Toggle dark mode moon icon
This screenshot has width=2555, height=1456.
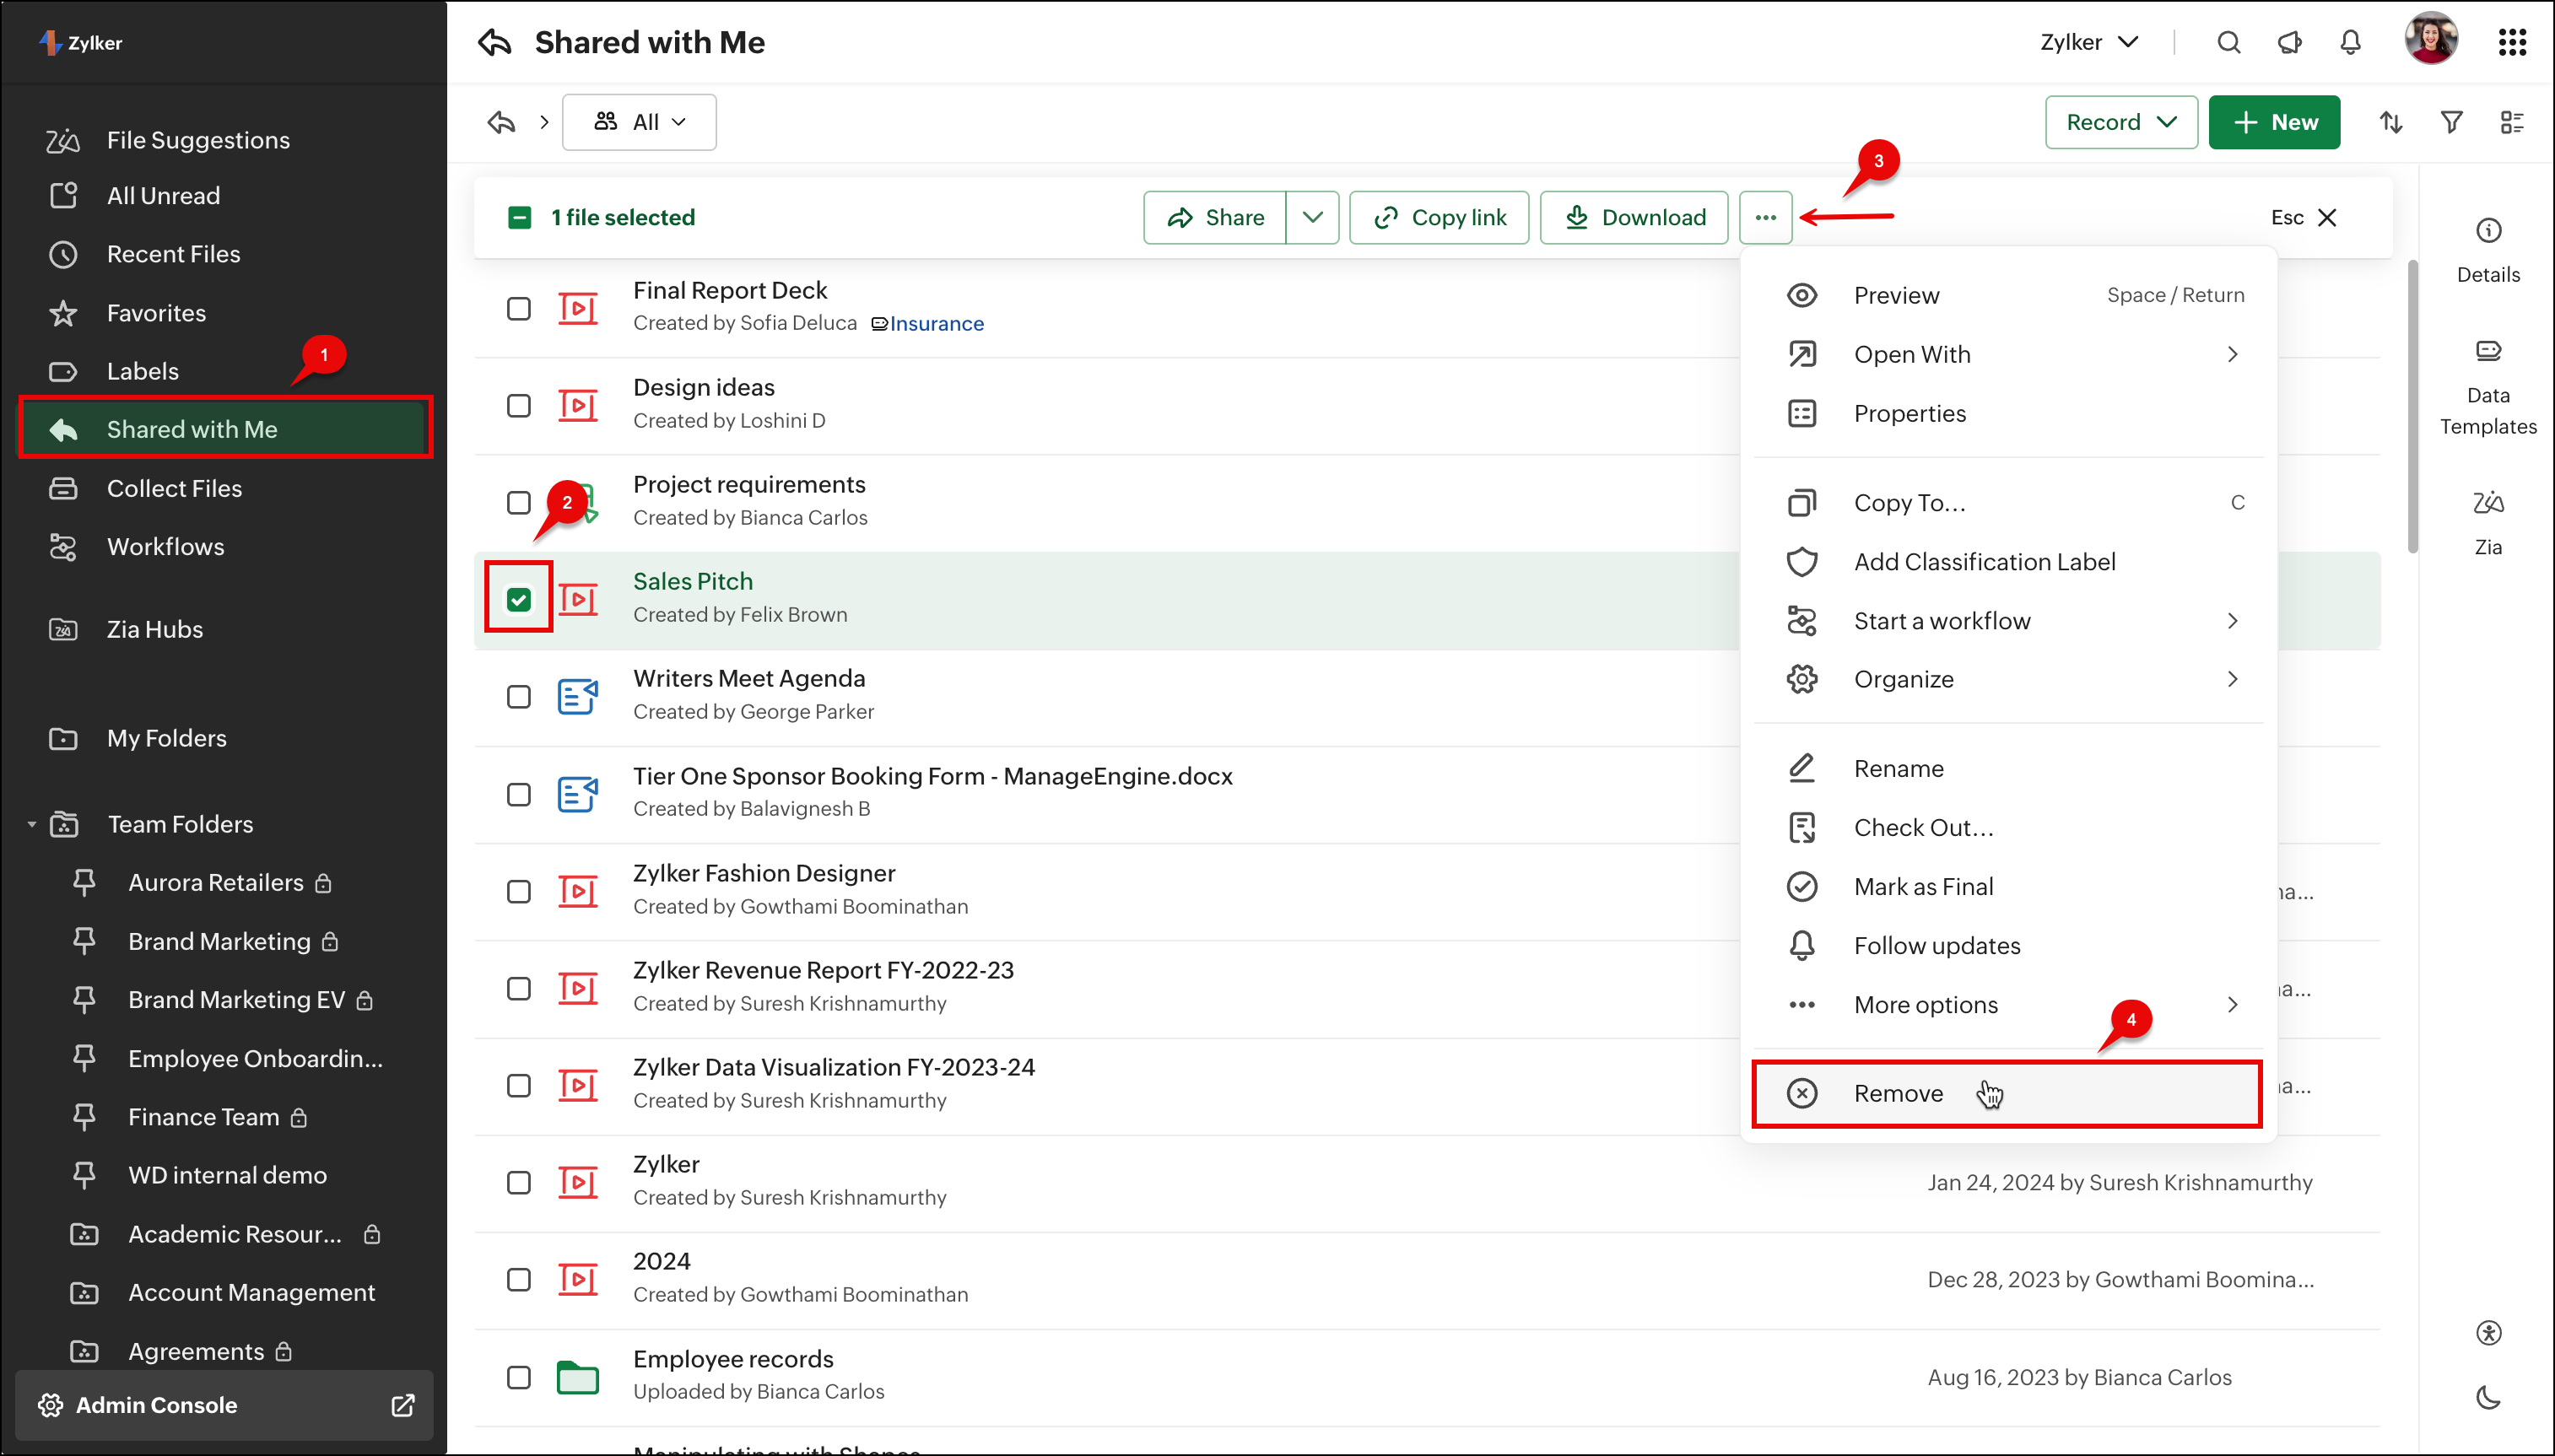(2487, 1397)
